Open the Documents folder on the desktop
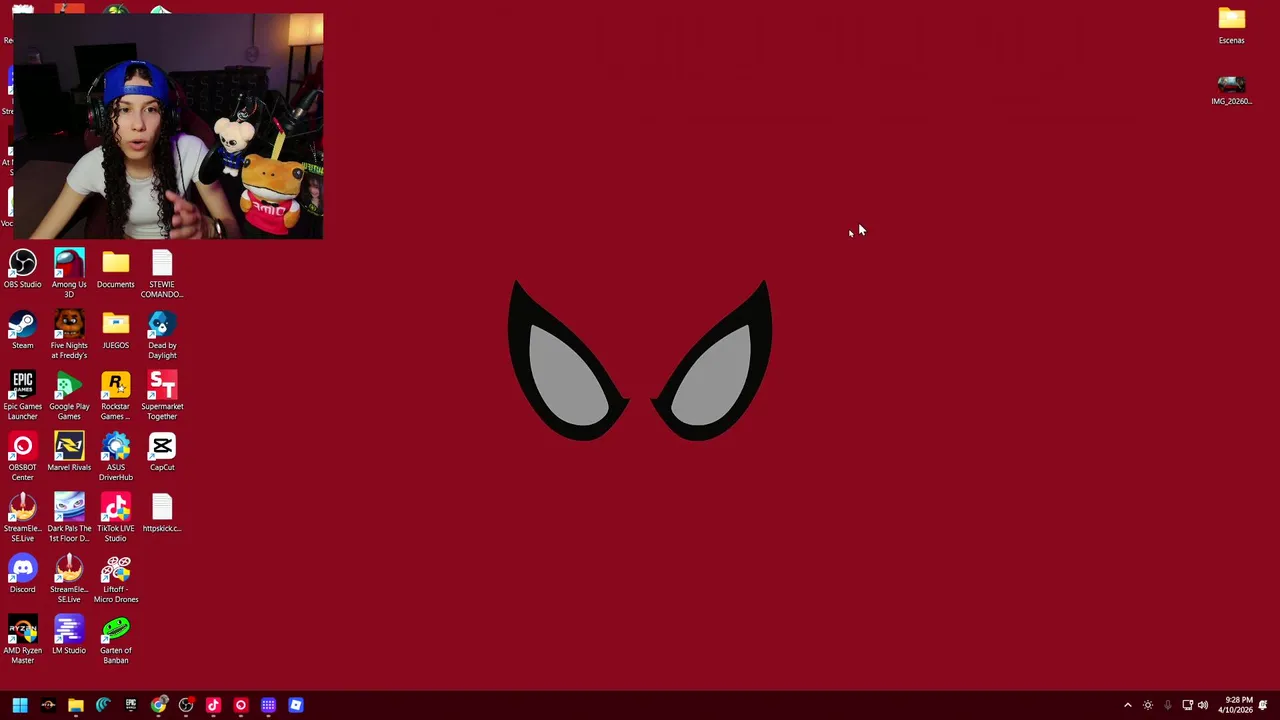The height and width of the screenshot is (720, 1280). click(115, 269)
